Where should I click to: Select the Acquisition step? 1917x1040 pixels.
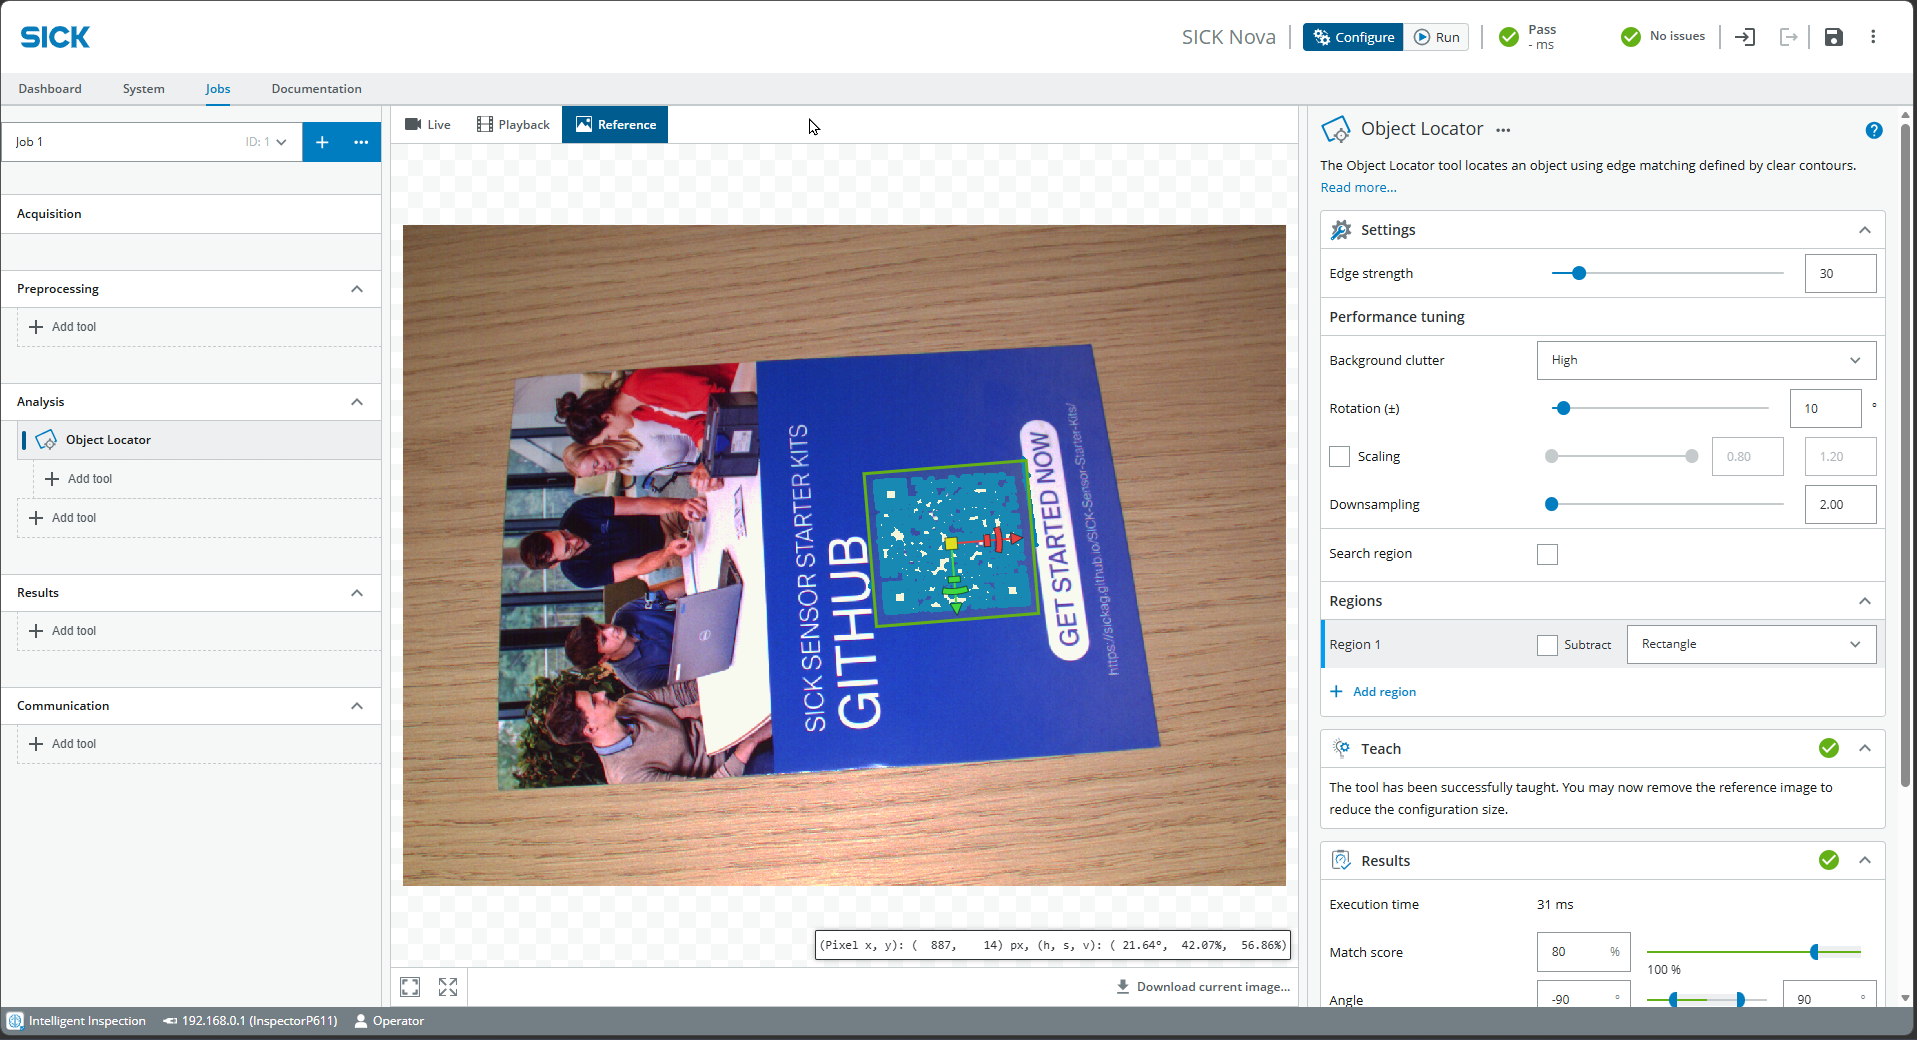(x=191, y=214)
